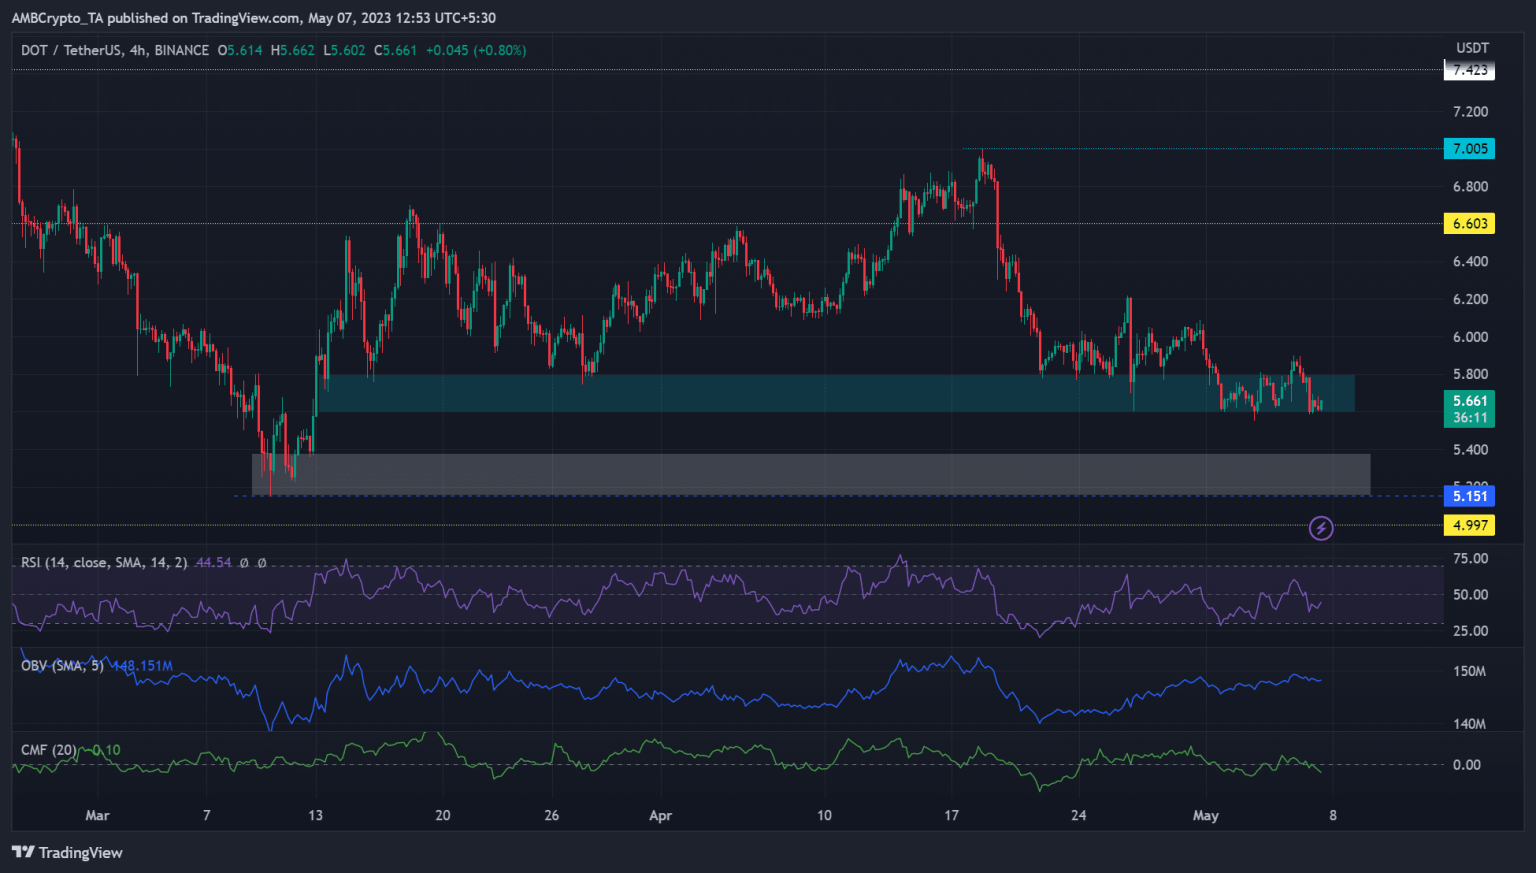Select the white 7.423 price label
This screenshot has height=873, width=1536.
[1469, 70]
